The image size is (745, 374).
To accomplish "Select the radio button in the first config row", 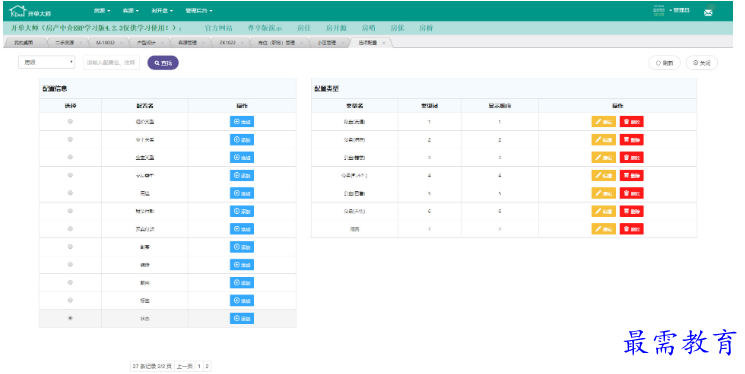I will (70, 122).
